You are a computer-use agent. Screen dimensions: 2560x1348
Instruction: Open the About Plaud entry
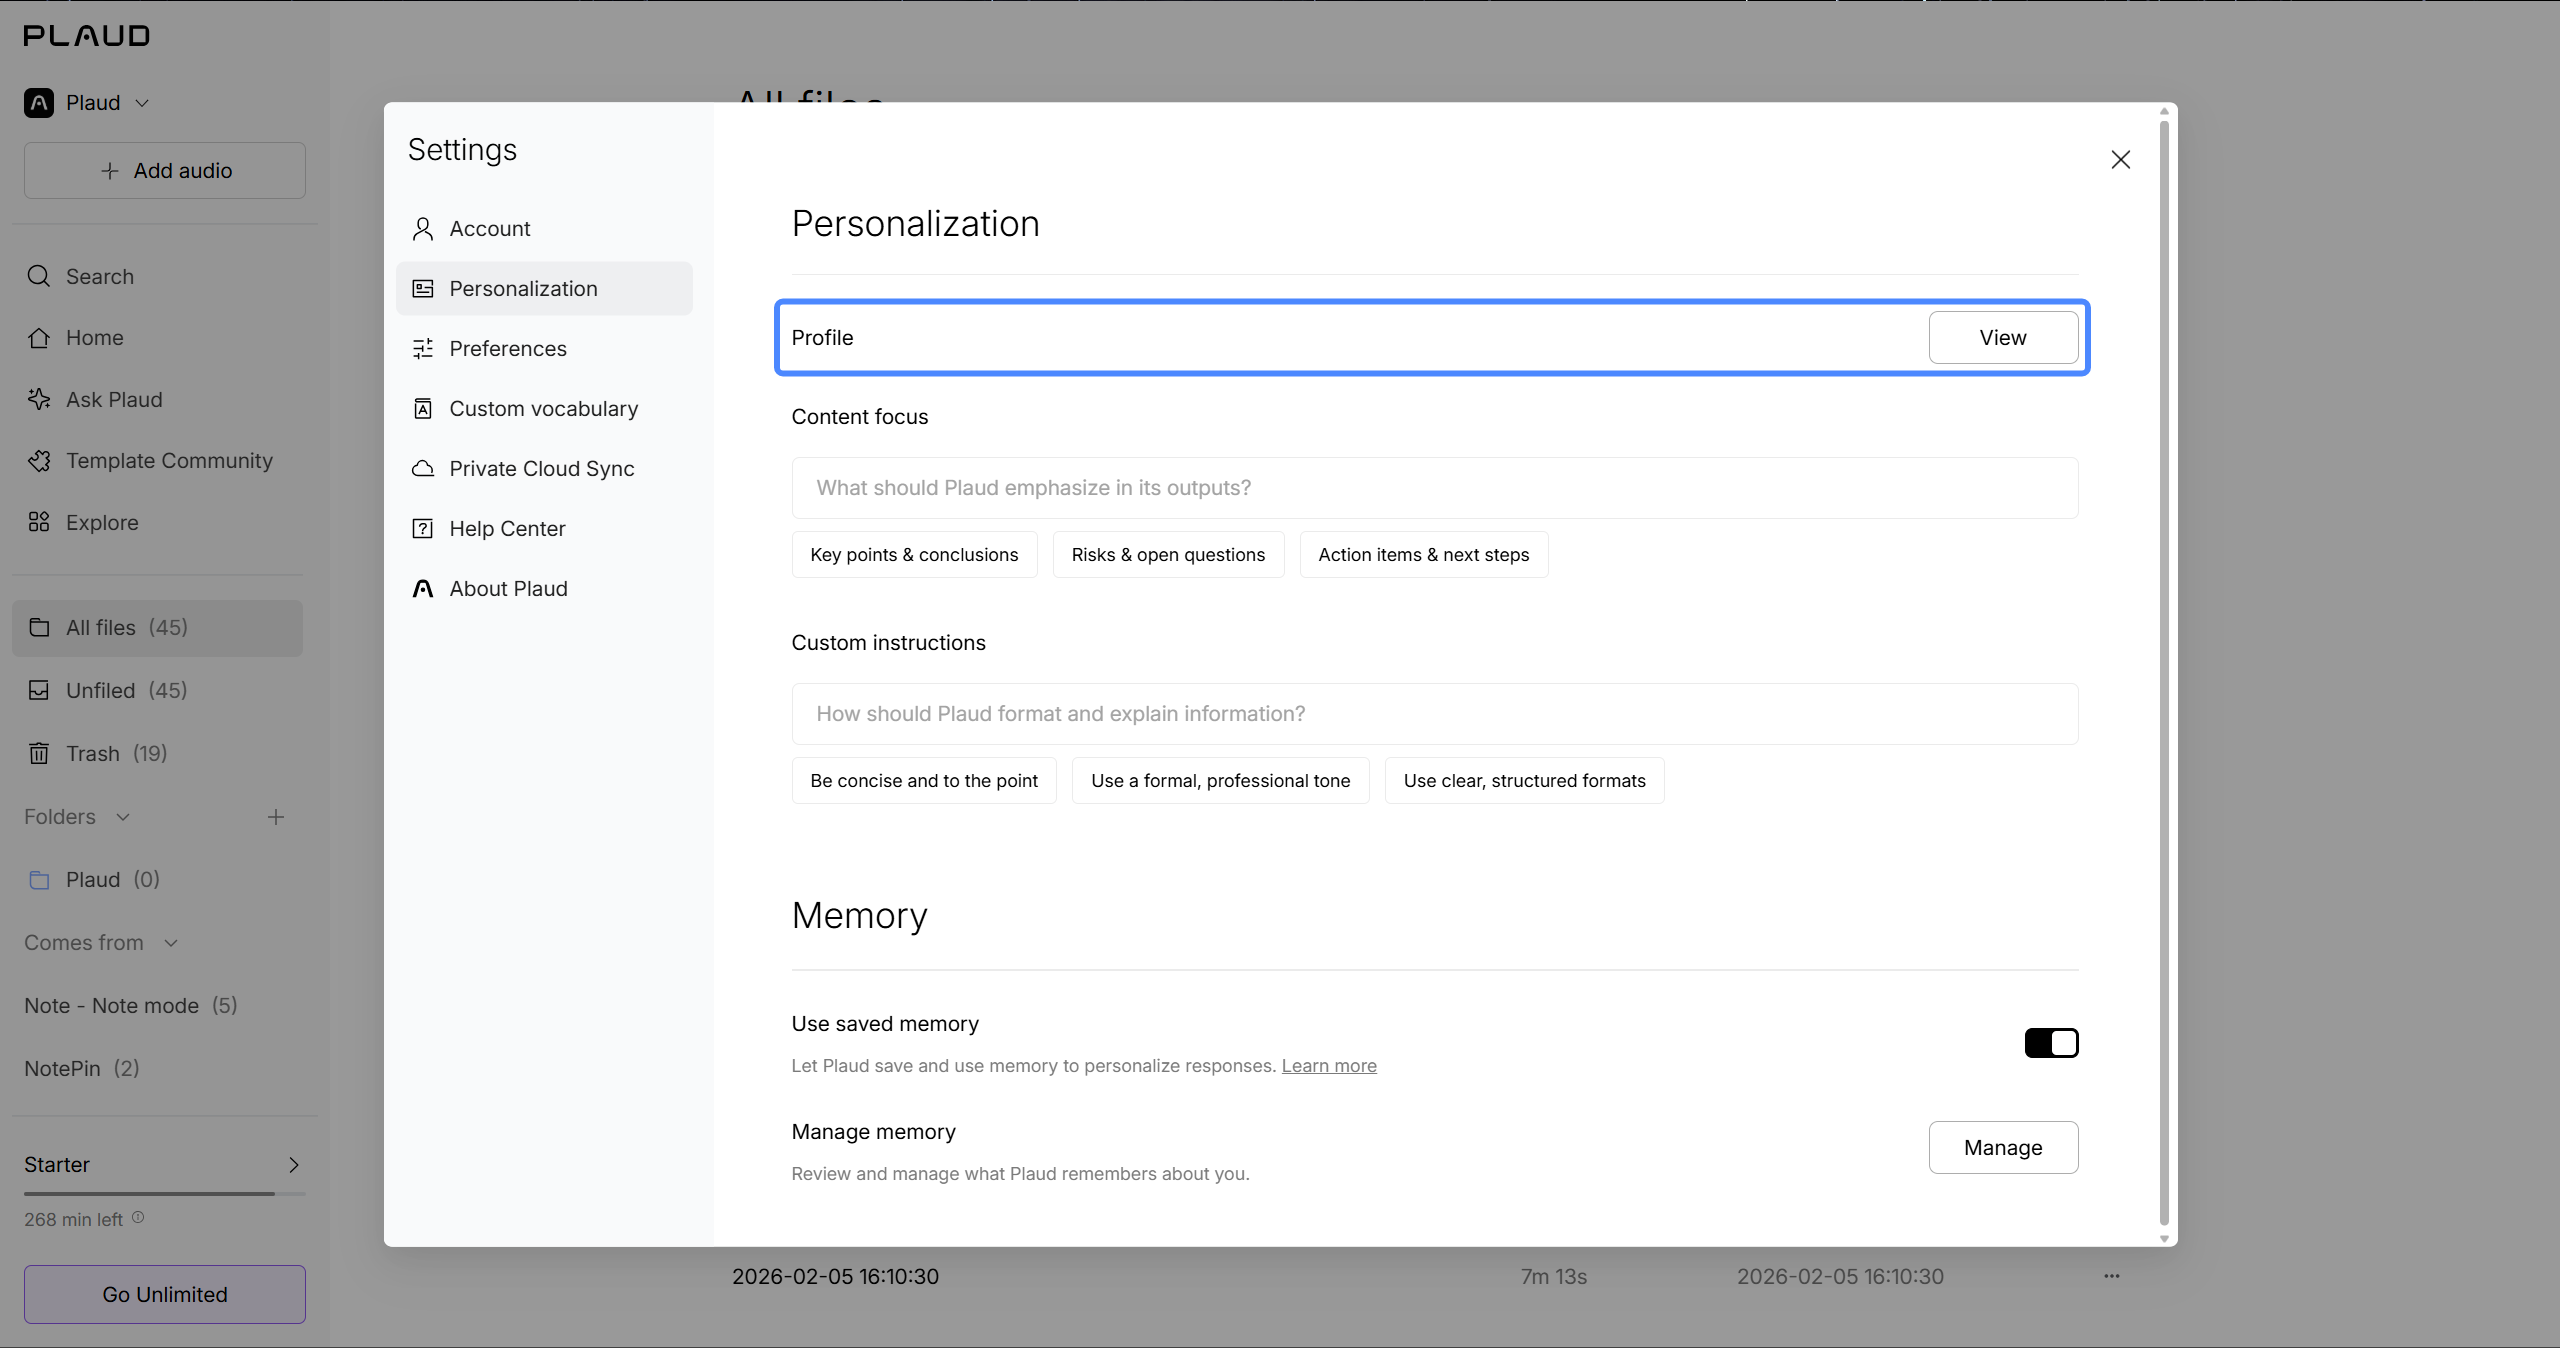[x=544, y=589]
